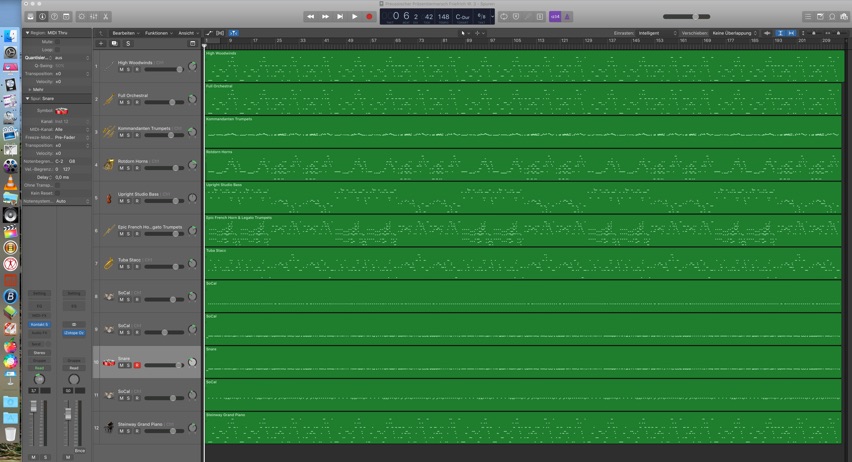
Task: Mute the High Woodwinds track
Action: click(121, 70)
